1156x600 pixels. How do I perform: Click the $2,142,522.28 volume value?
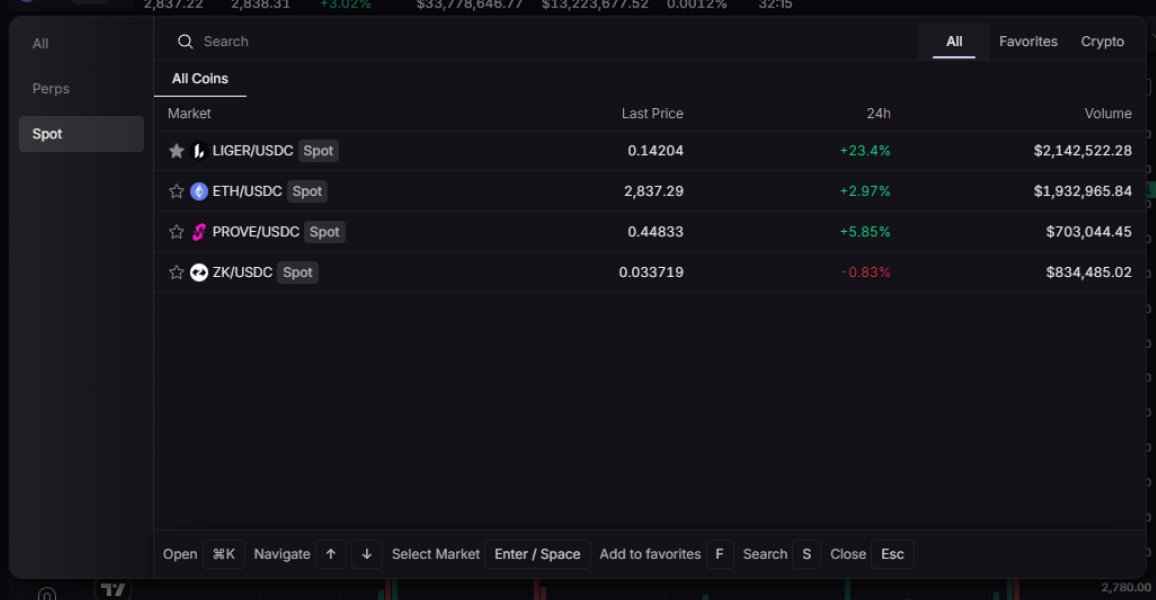pyautogui.click(x=1082, y=151)
